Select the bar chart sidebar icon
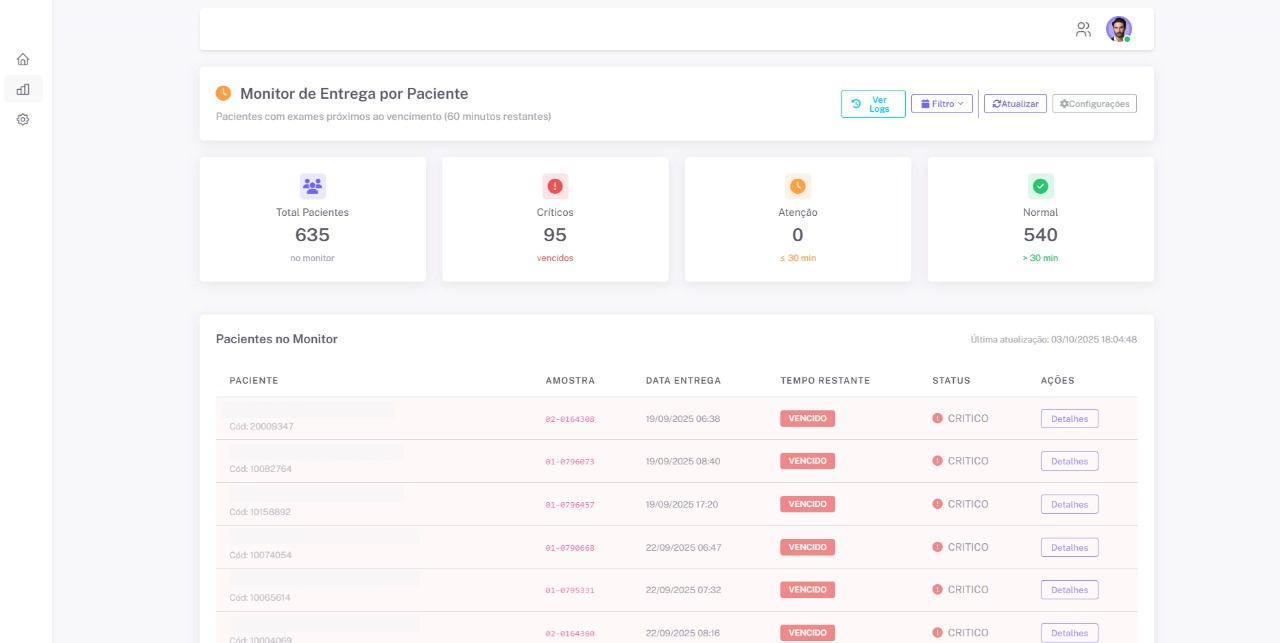 [23, 89]
